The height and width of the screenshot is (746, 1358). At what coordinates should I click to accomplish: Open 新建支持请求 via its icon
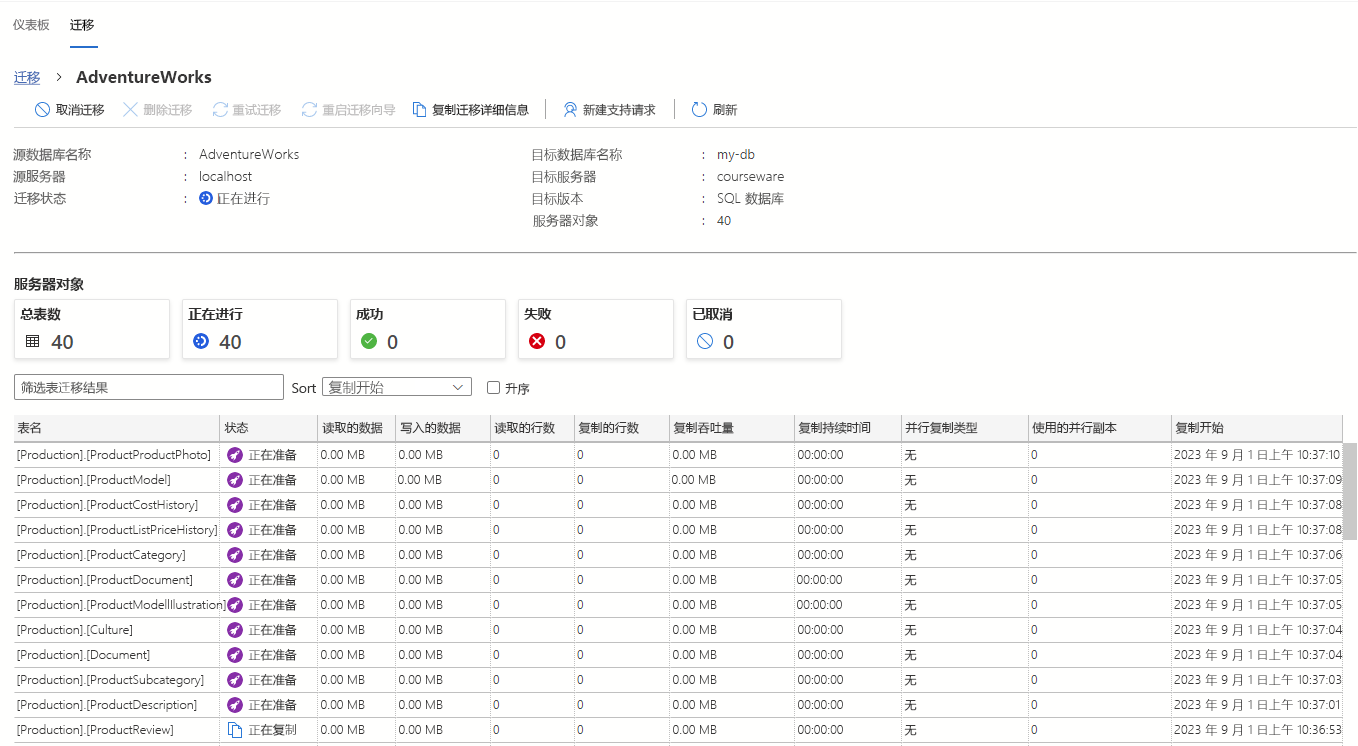tap(569, 109)
